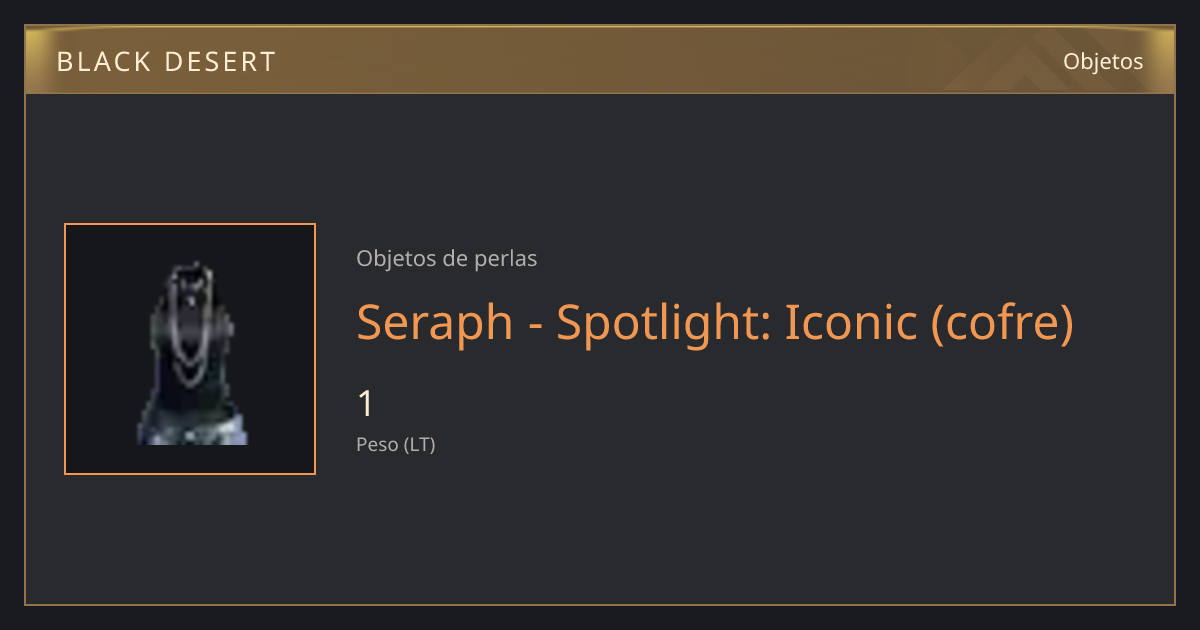The image size is (1200, 630).
Task: Click the Seraph - Spotlight: Iconic (cofre) title
Action: [715, 322]
